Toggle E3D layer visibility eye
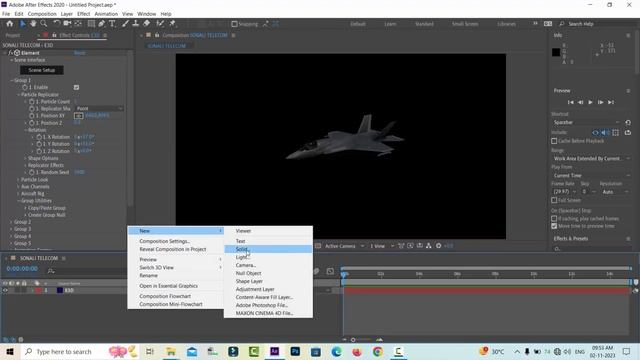 coord(5,291)
